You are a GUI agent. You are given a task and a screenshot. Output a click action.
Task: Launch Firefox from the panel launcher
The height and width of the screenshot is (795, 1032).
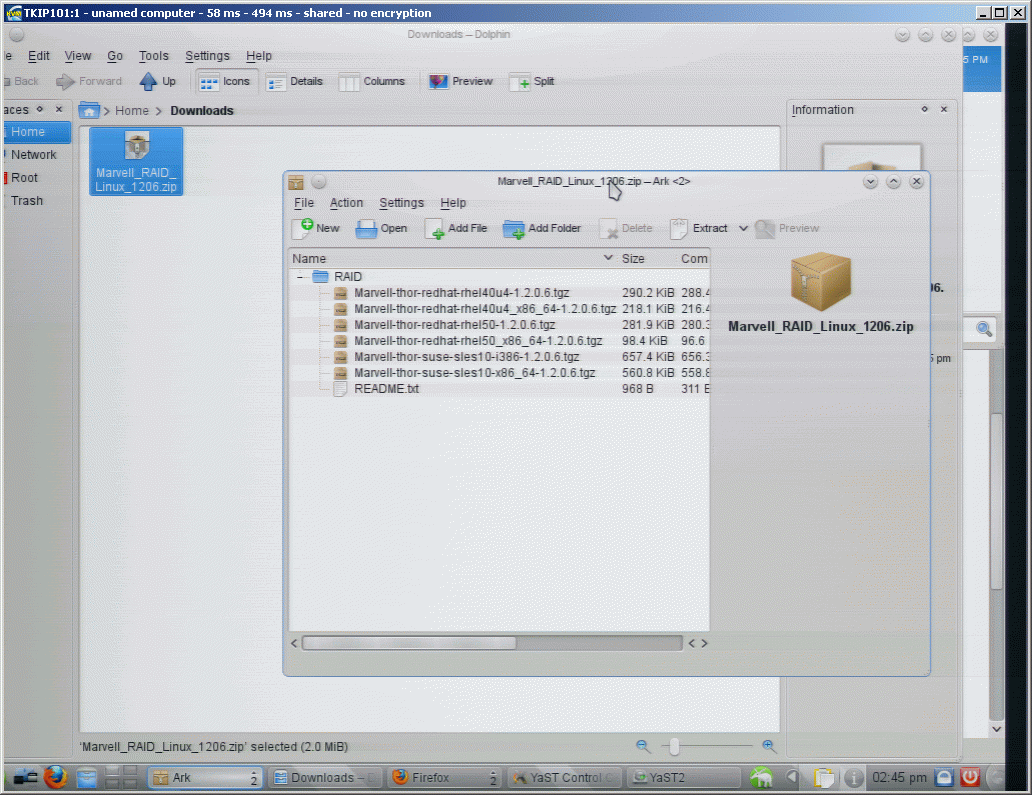[55, 777]
